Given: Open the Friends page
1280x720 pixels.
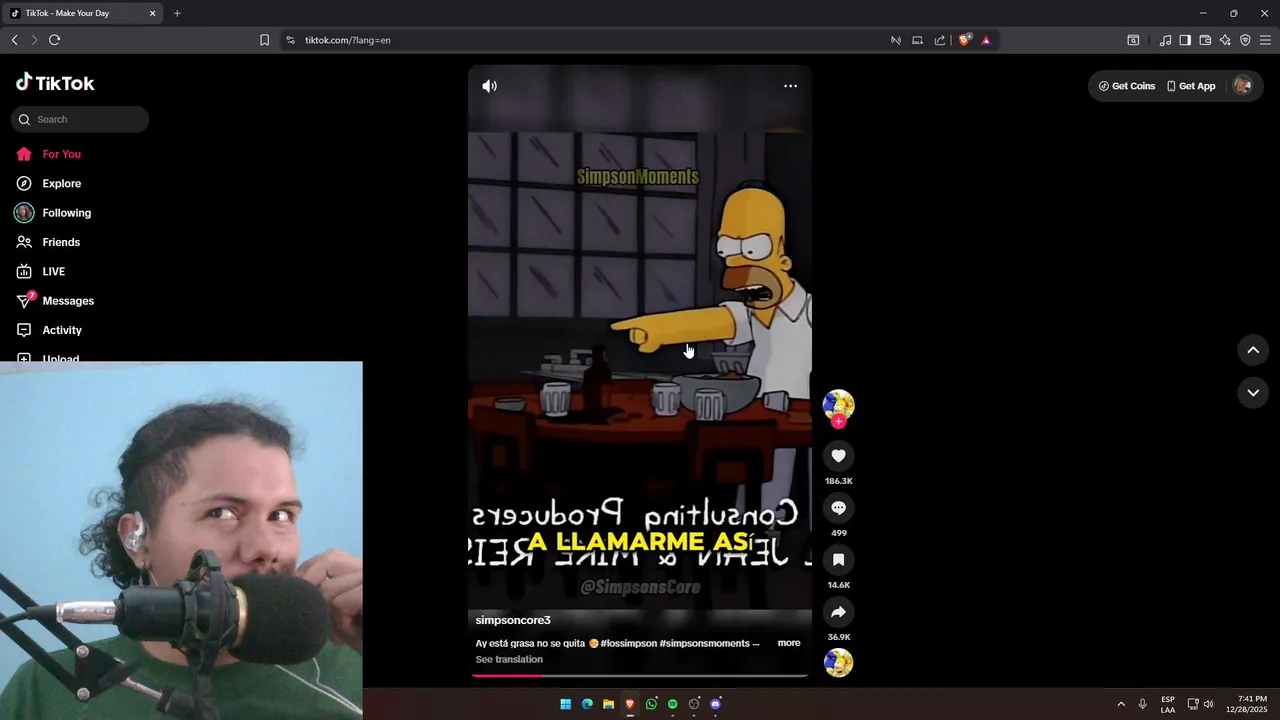Looking at the screenshot, I should (x=48, y=242).
